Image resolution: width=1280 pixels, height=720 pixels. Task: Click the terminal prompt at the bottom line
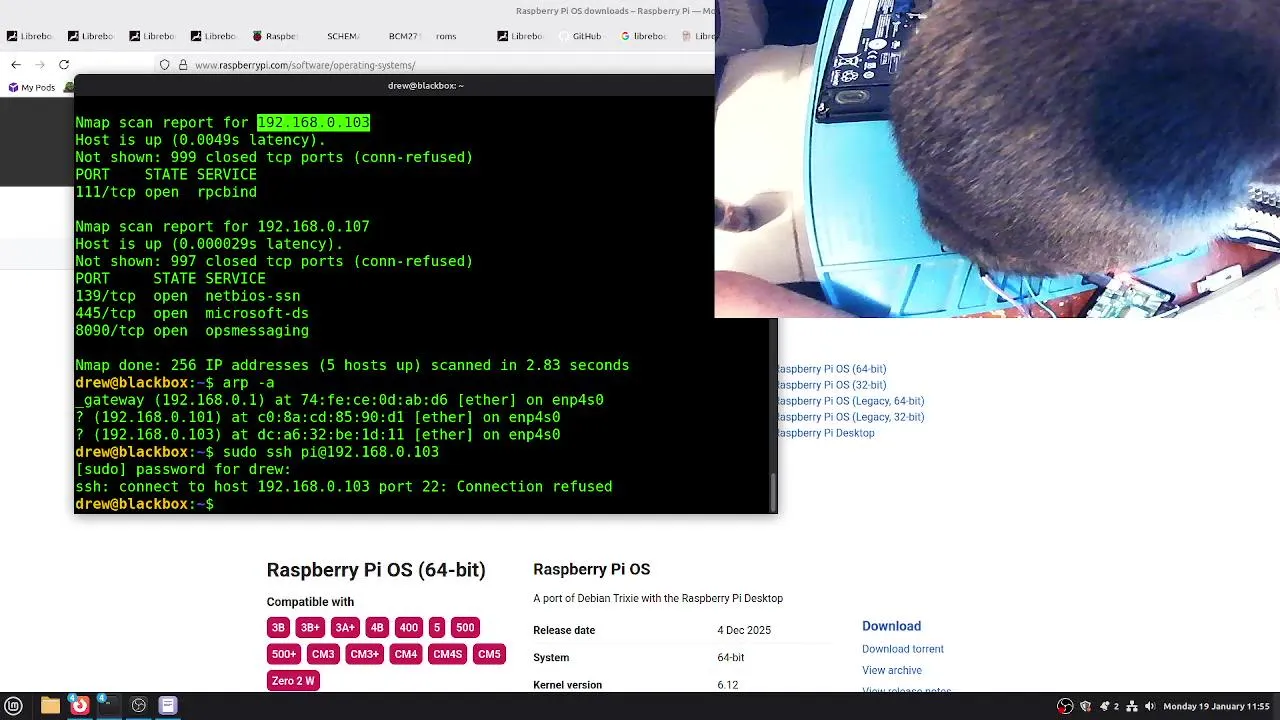(145, 505)
